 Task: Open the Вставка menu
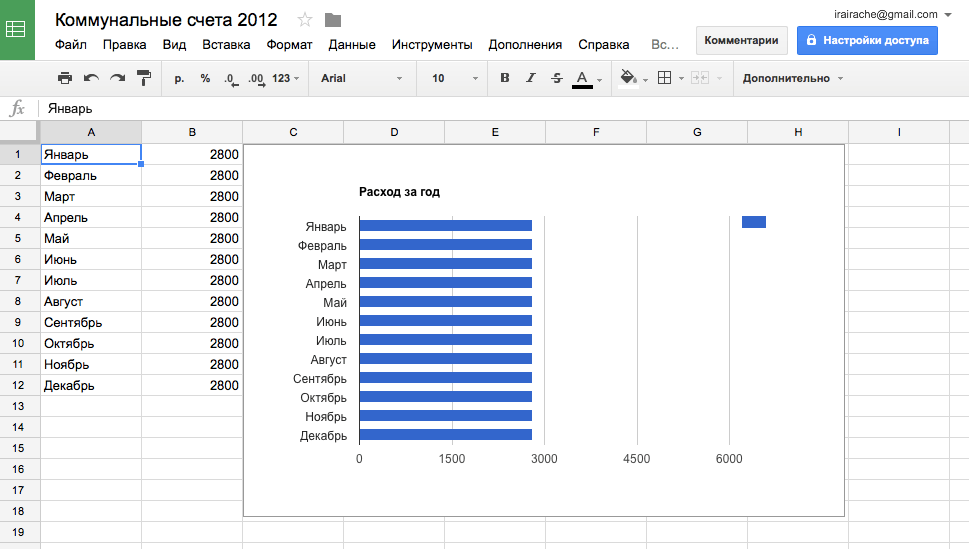pos(226,45)
